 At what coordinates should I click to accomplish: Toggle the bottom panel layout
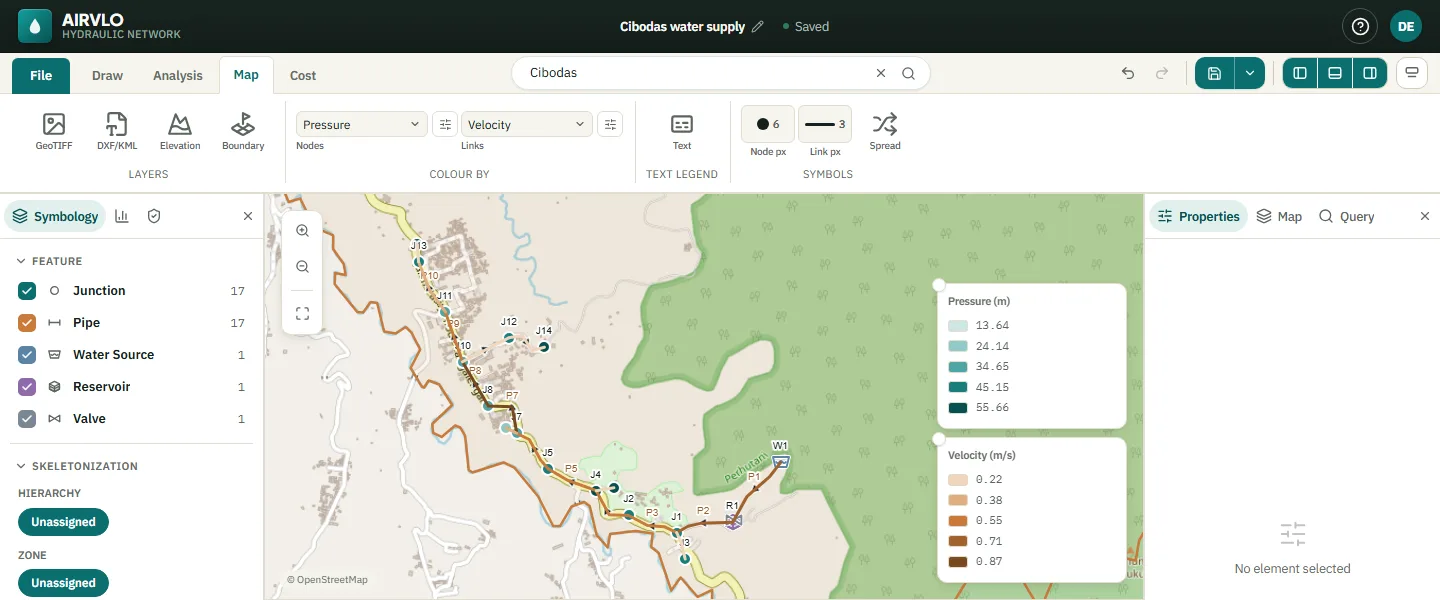tap(1335, 73)
